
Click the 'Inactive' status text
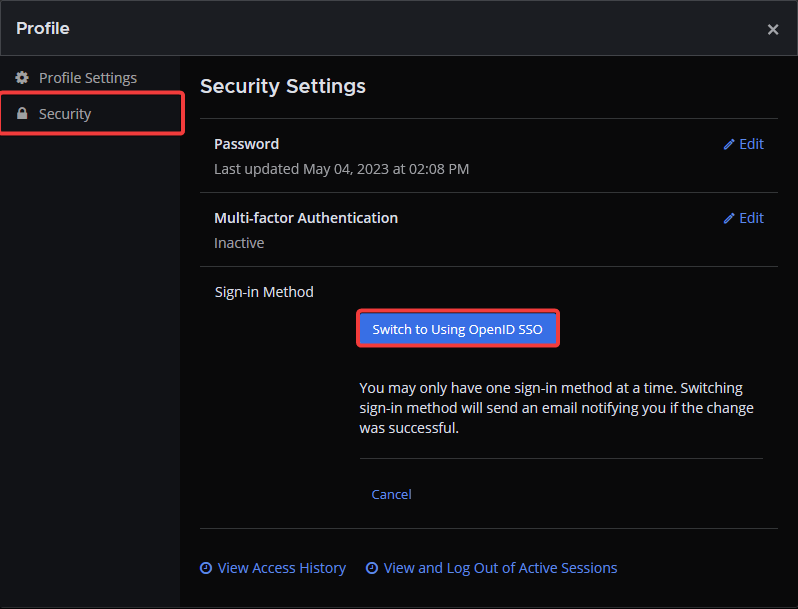239,243
